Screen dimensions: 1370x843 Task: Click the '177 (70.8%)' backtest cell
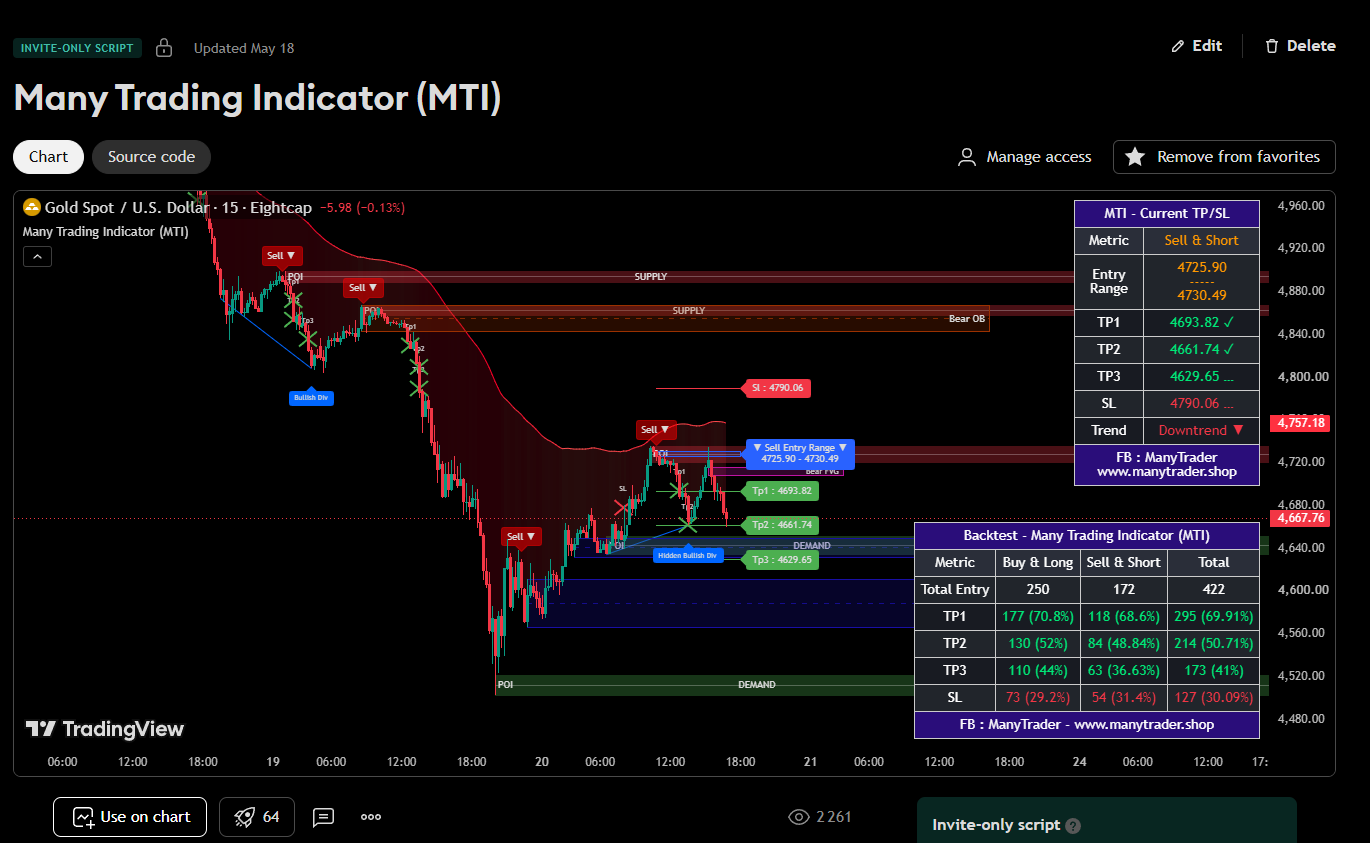point(1038,617)
